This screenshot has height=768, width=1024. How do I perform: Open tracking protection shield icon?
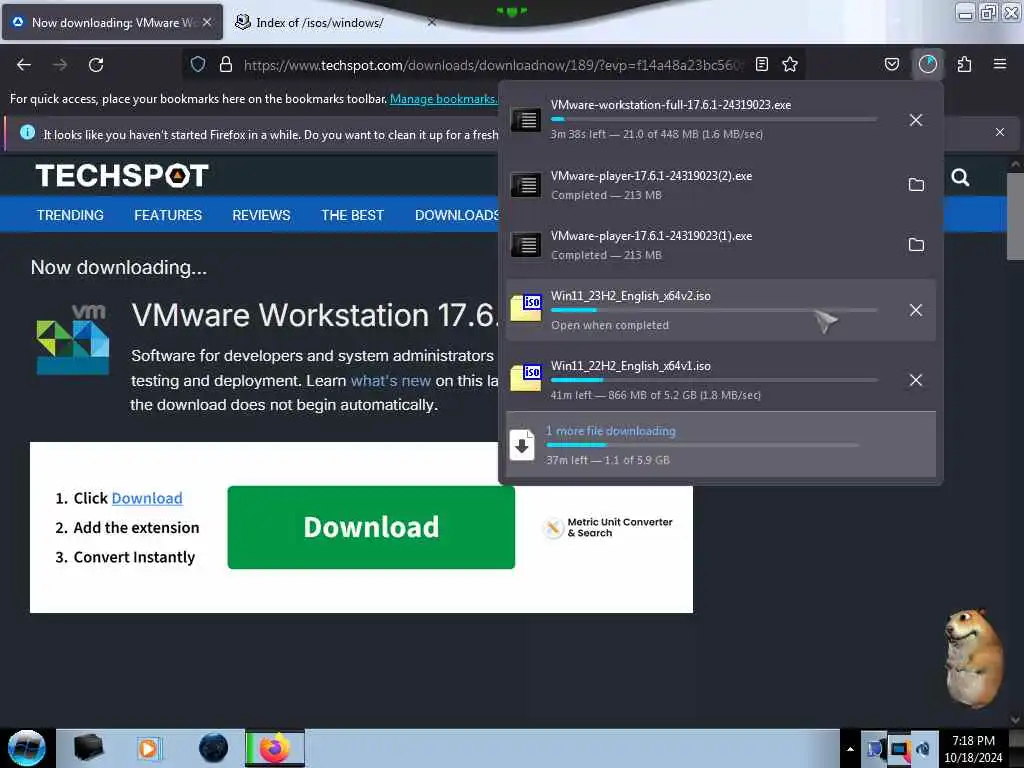click(x=198, y=64)
